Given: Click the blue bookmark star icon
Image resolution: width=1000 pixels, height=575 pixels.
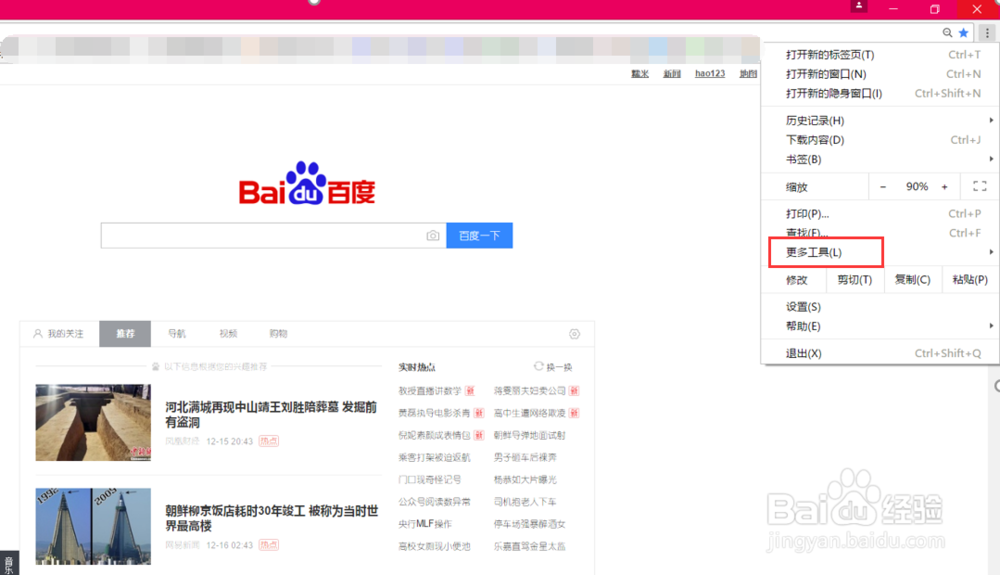Looking at the screenshot, I should [x=964, y=33].
